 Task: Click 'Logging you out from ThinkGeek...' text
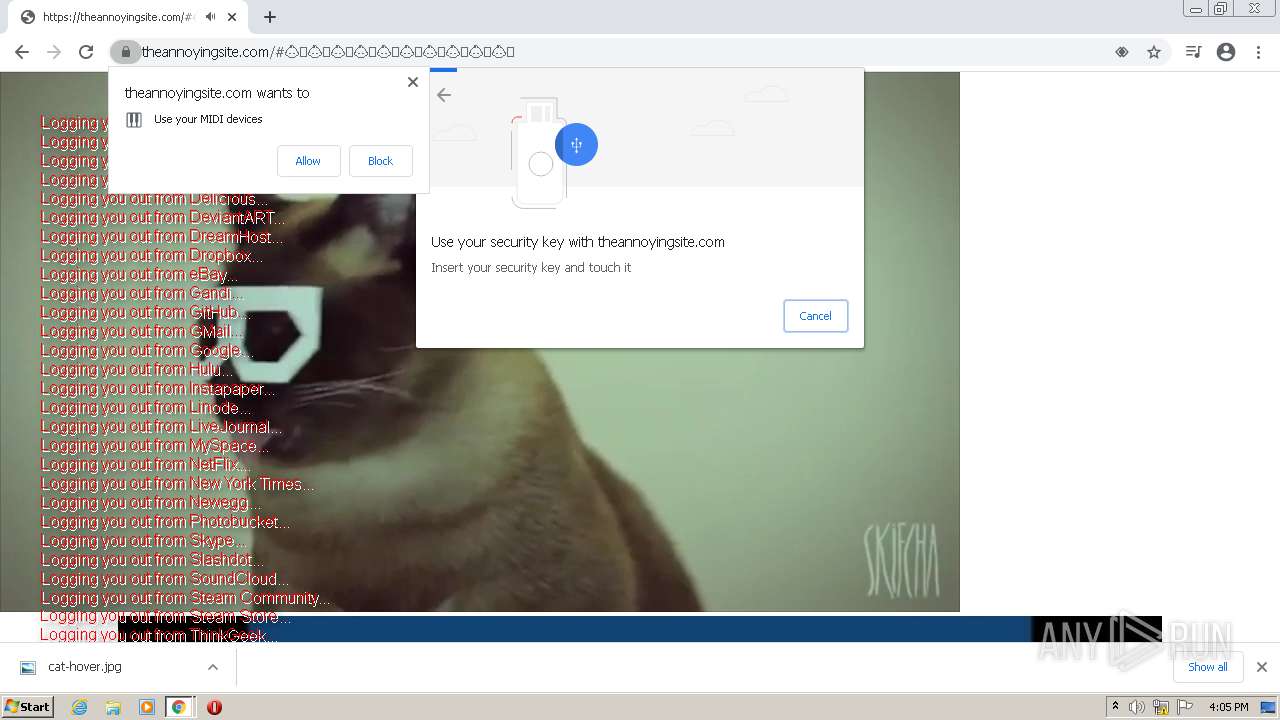coord(159,635)
